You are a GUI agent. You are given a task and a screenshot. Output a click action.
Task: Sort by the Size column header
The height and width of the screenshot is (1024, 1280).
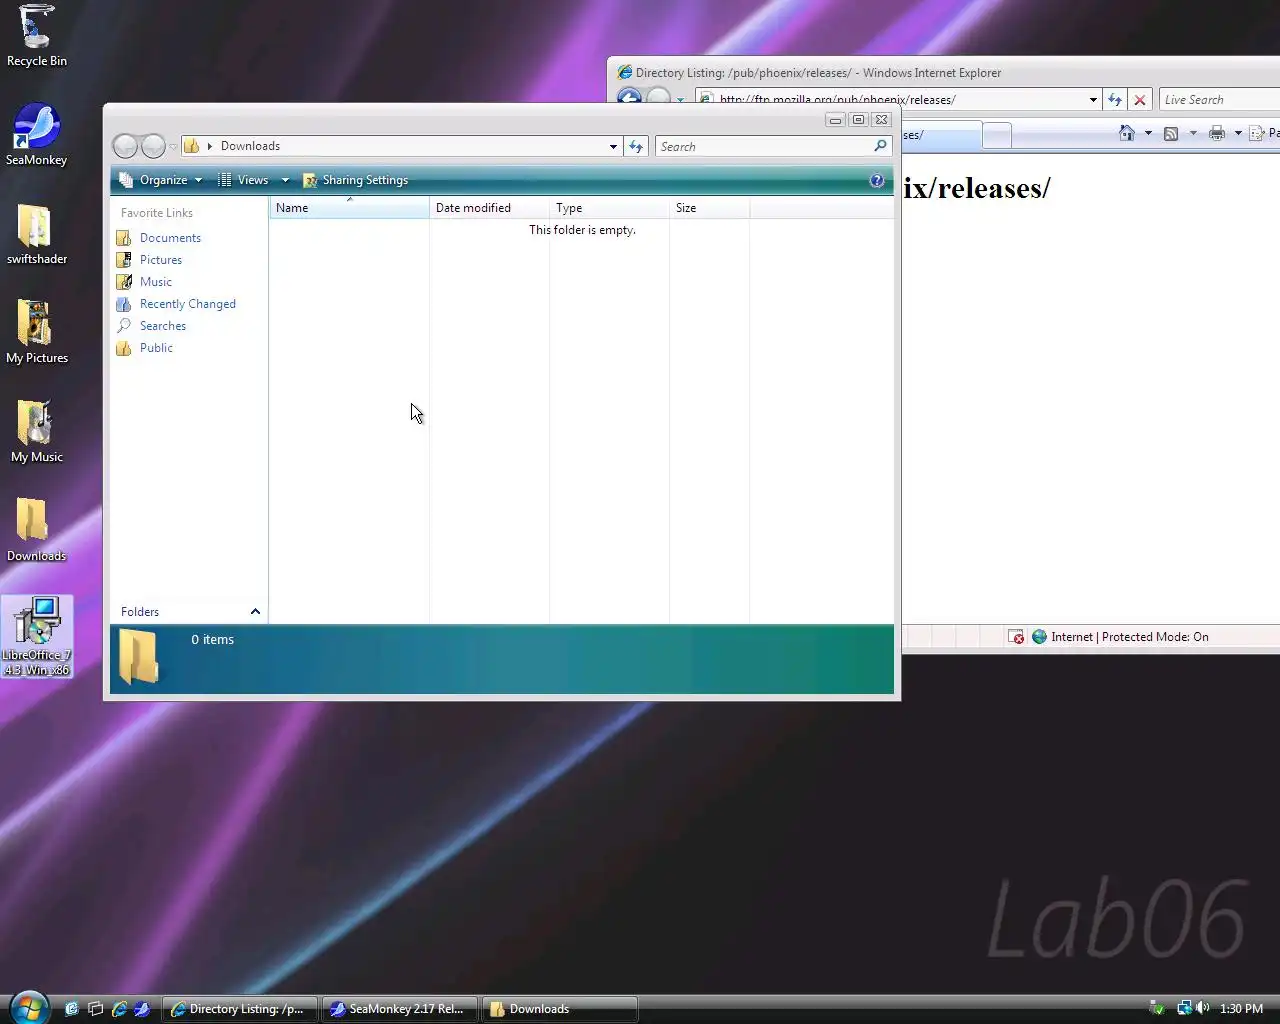[709, 208]
